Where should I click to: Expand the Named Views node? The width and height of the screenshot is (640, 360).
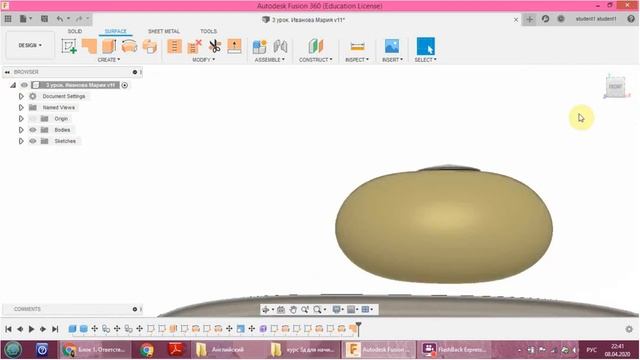[x=21, y=107]
